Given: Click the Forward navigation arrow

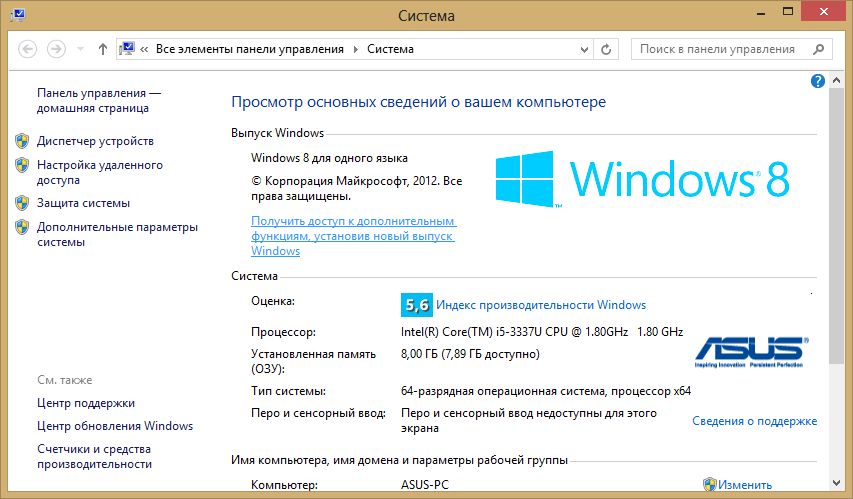Looking at the screenshot, I should pos(56,49).
